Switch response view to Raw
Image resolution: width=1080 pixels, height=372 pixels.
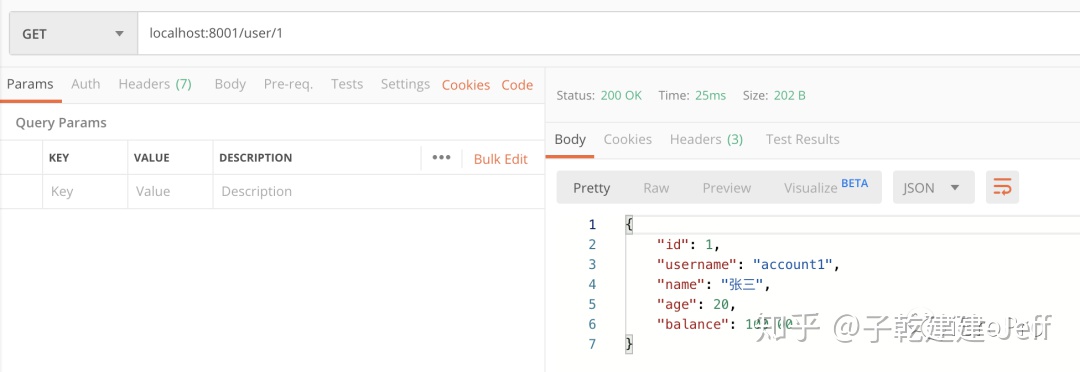(656, 187)
